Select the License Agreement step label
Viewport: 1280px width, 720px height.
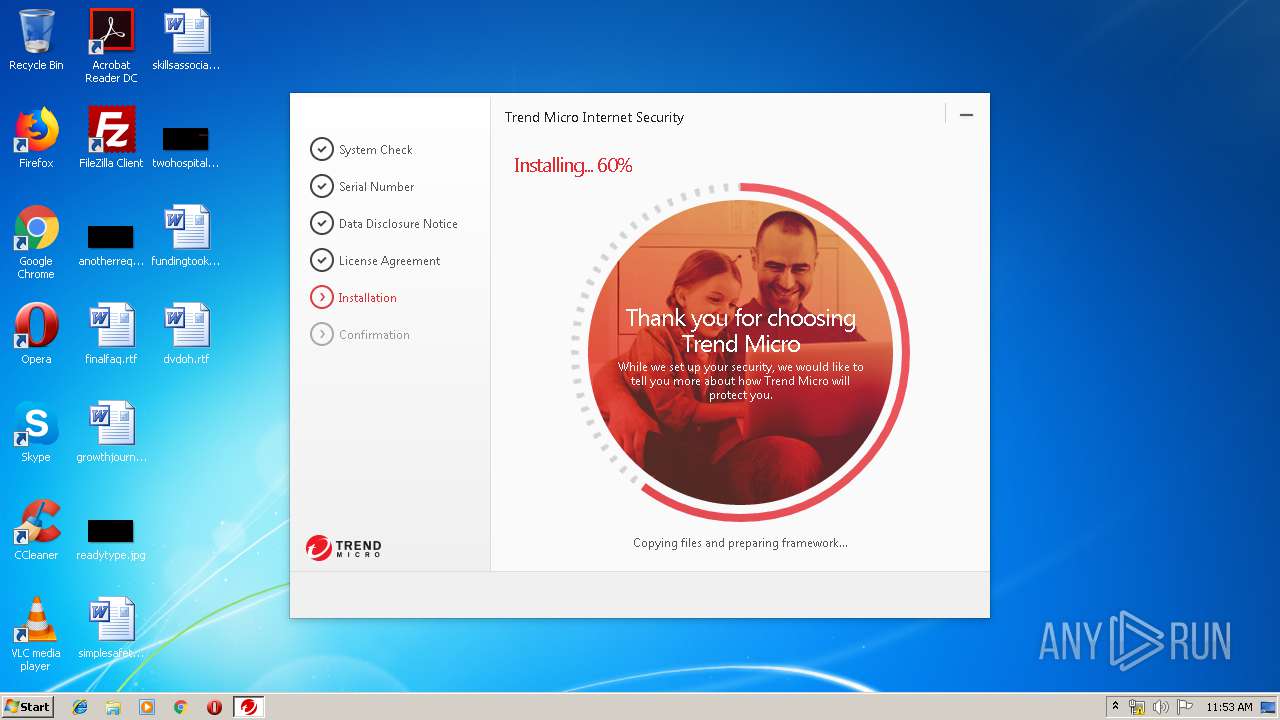[x=390, y=261]
